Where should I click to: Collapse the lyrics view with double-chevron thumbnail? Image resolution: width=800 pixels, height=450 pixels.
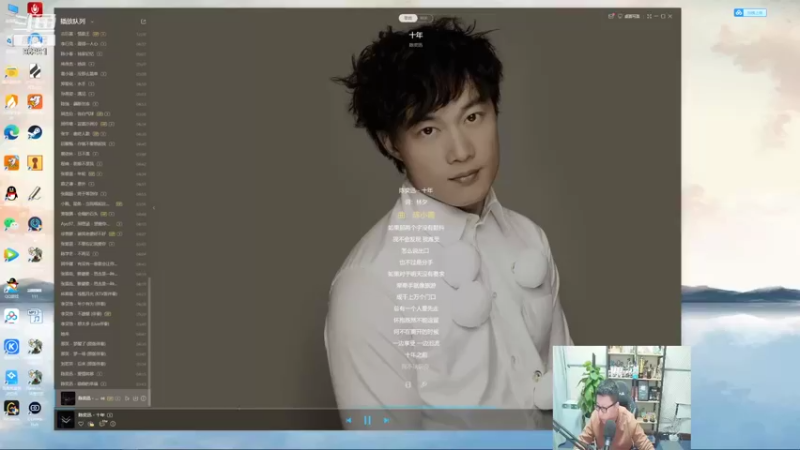tap(66, 420)
